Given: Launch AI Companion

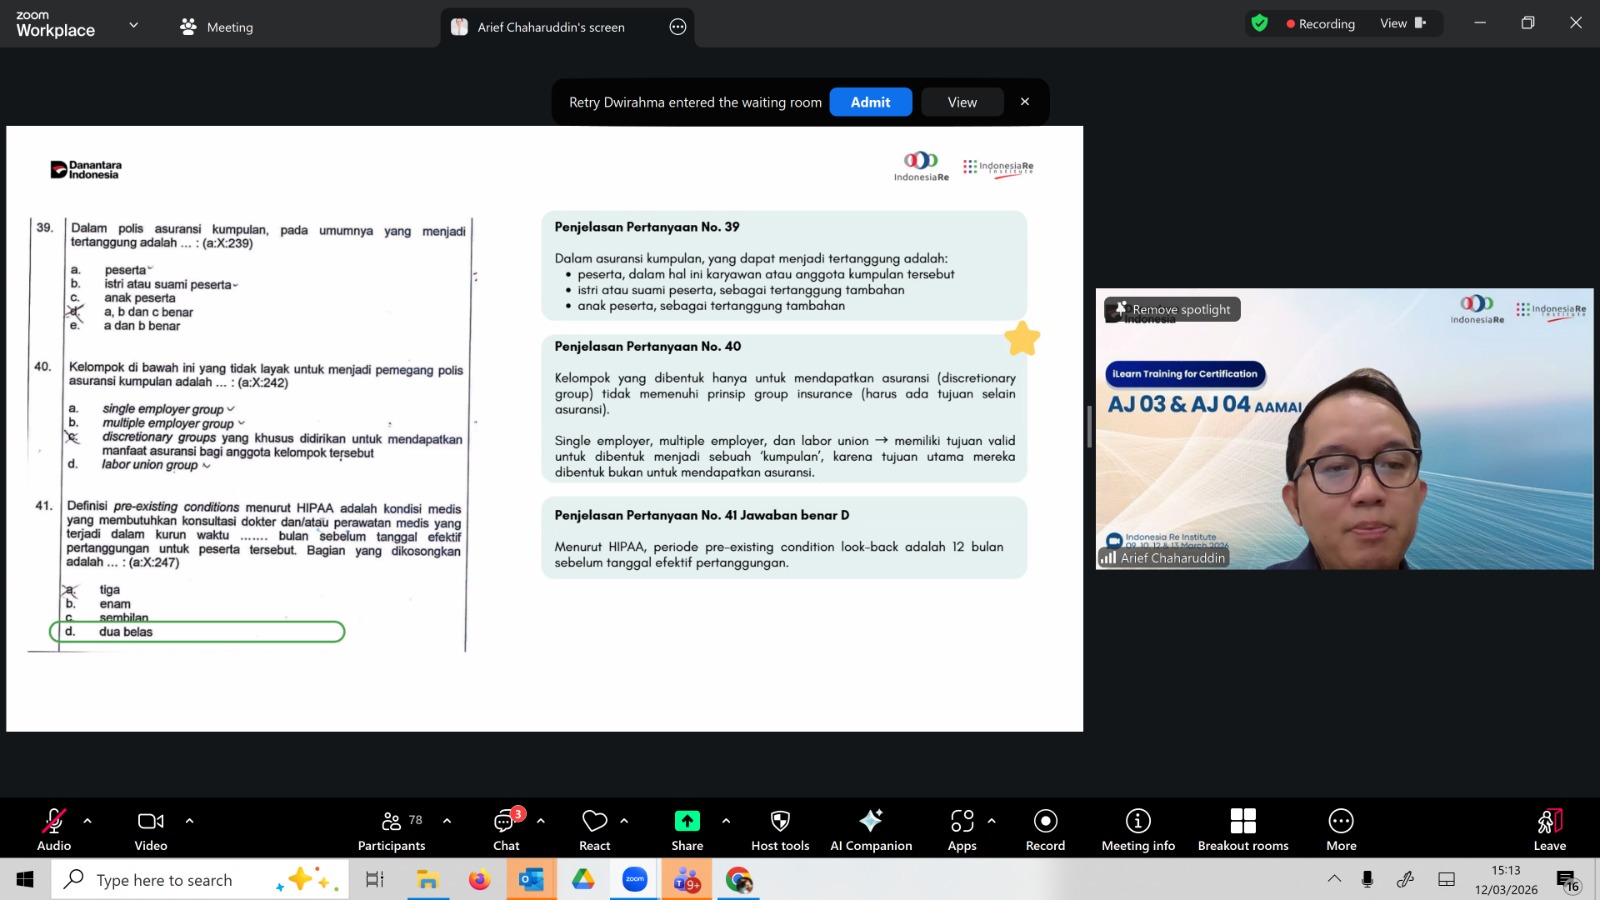Looking at the screenshot, I should [870, 830].
